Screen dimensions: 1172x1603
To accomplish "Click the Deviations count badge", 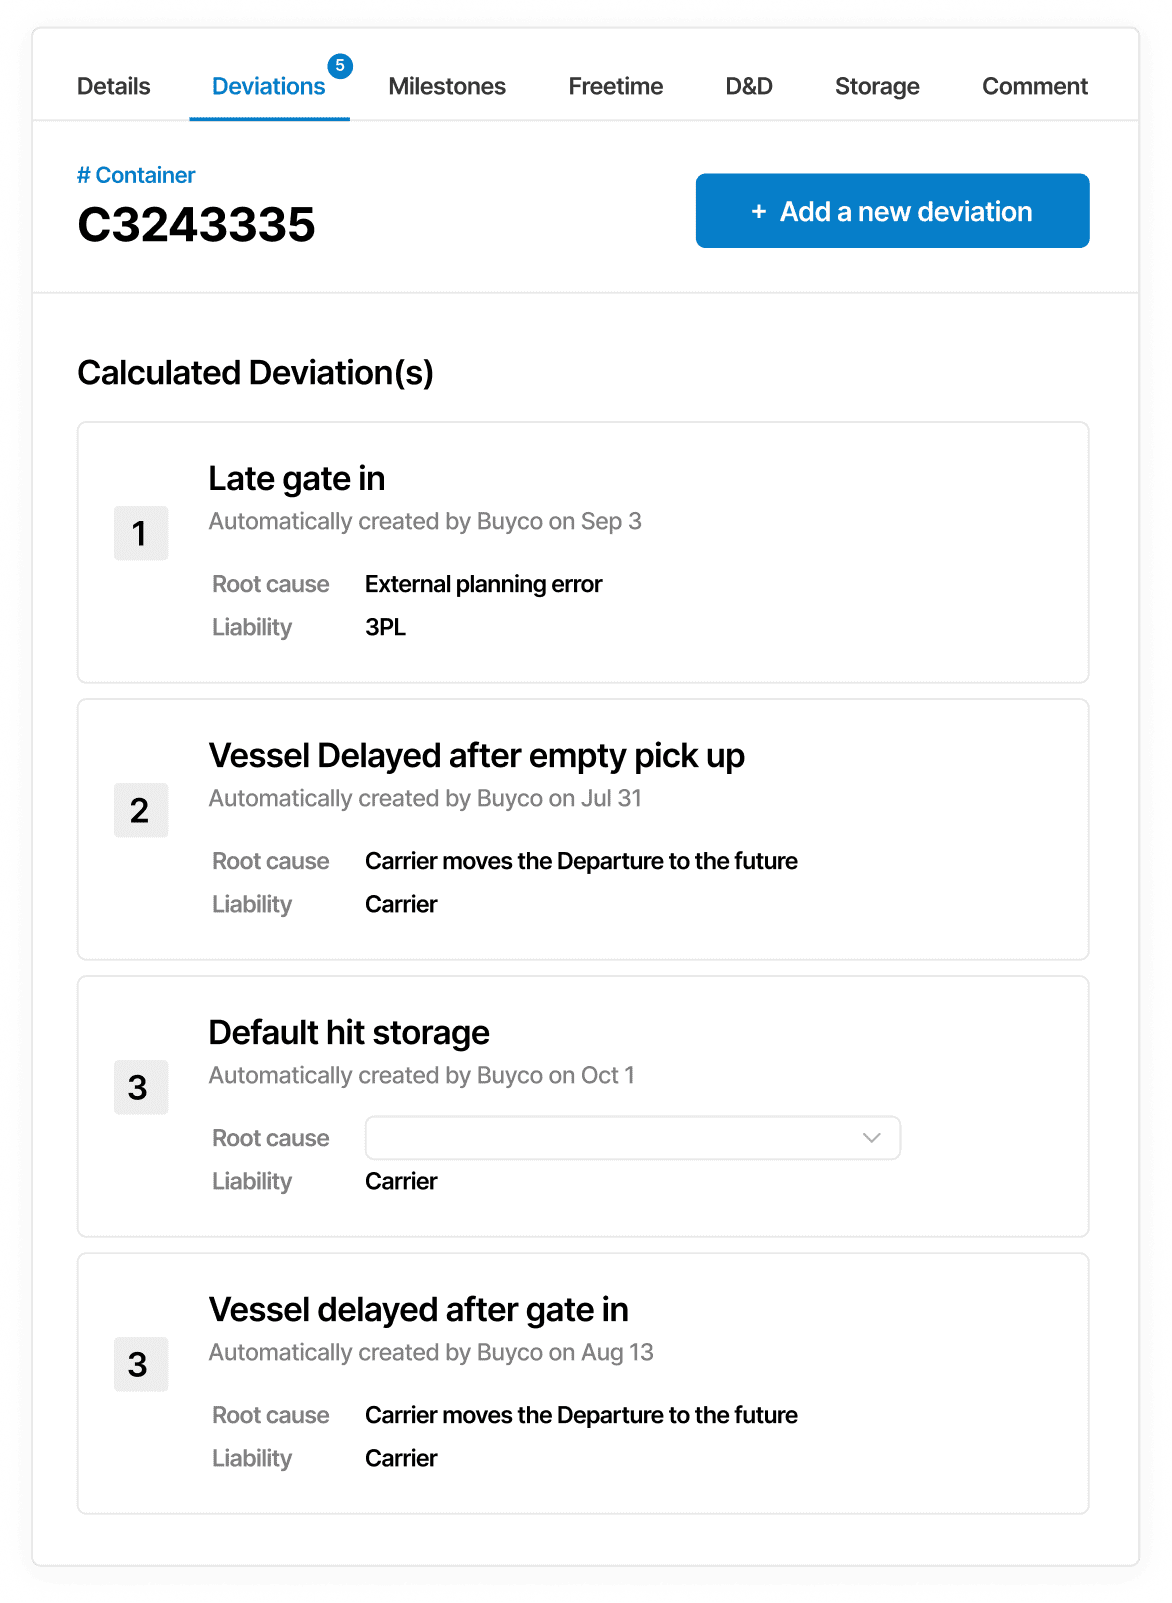I will pyautogui.click(x=340, y=66).
